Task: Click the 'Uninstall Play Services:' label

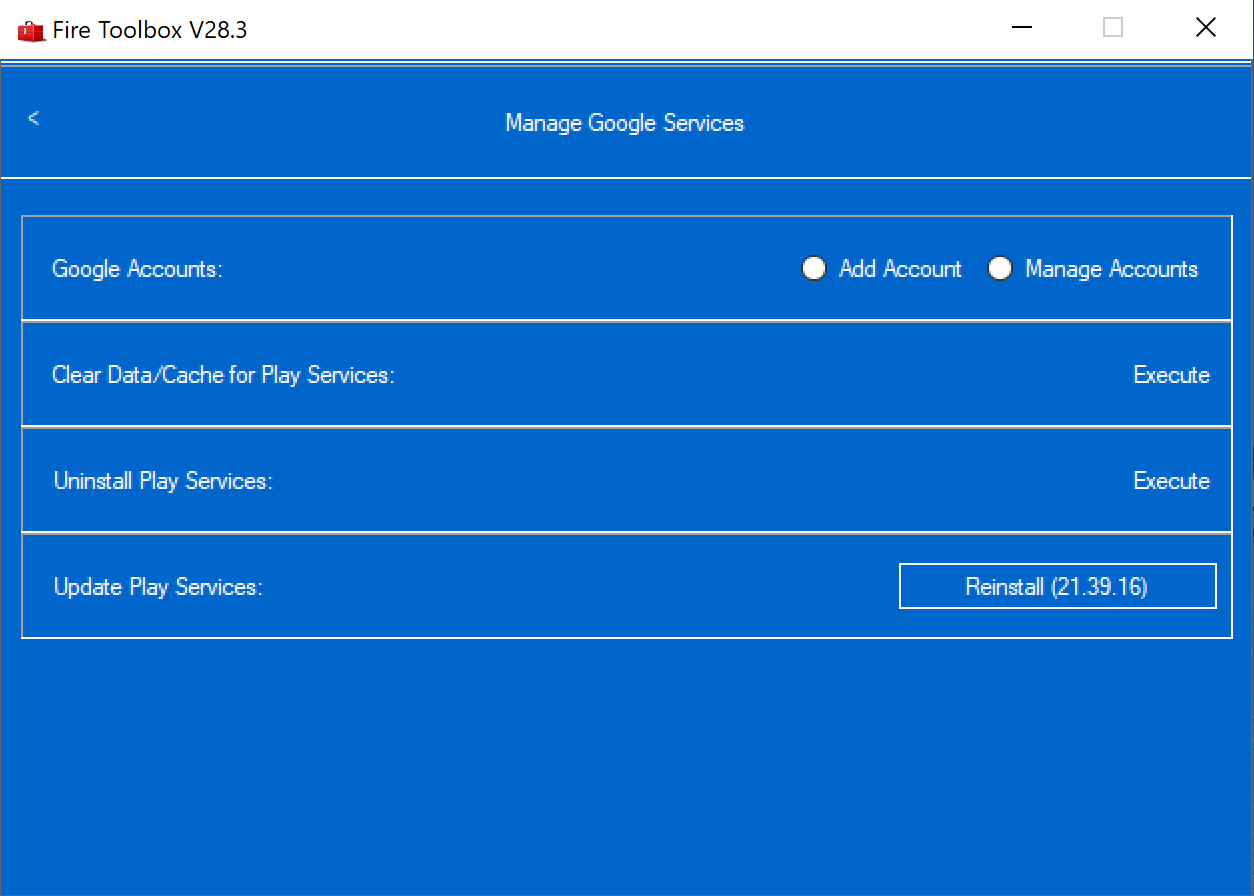Action: pyautogui.click(x=163, y=481)
